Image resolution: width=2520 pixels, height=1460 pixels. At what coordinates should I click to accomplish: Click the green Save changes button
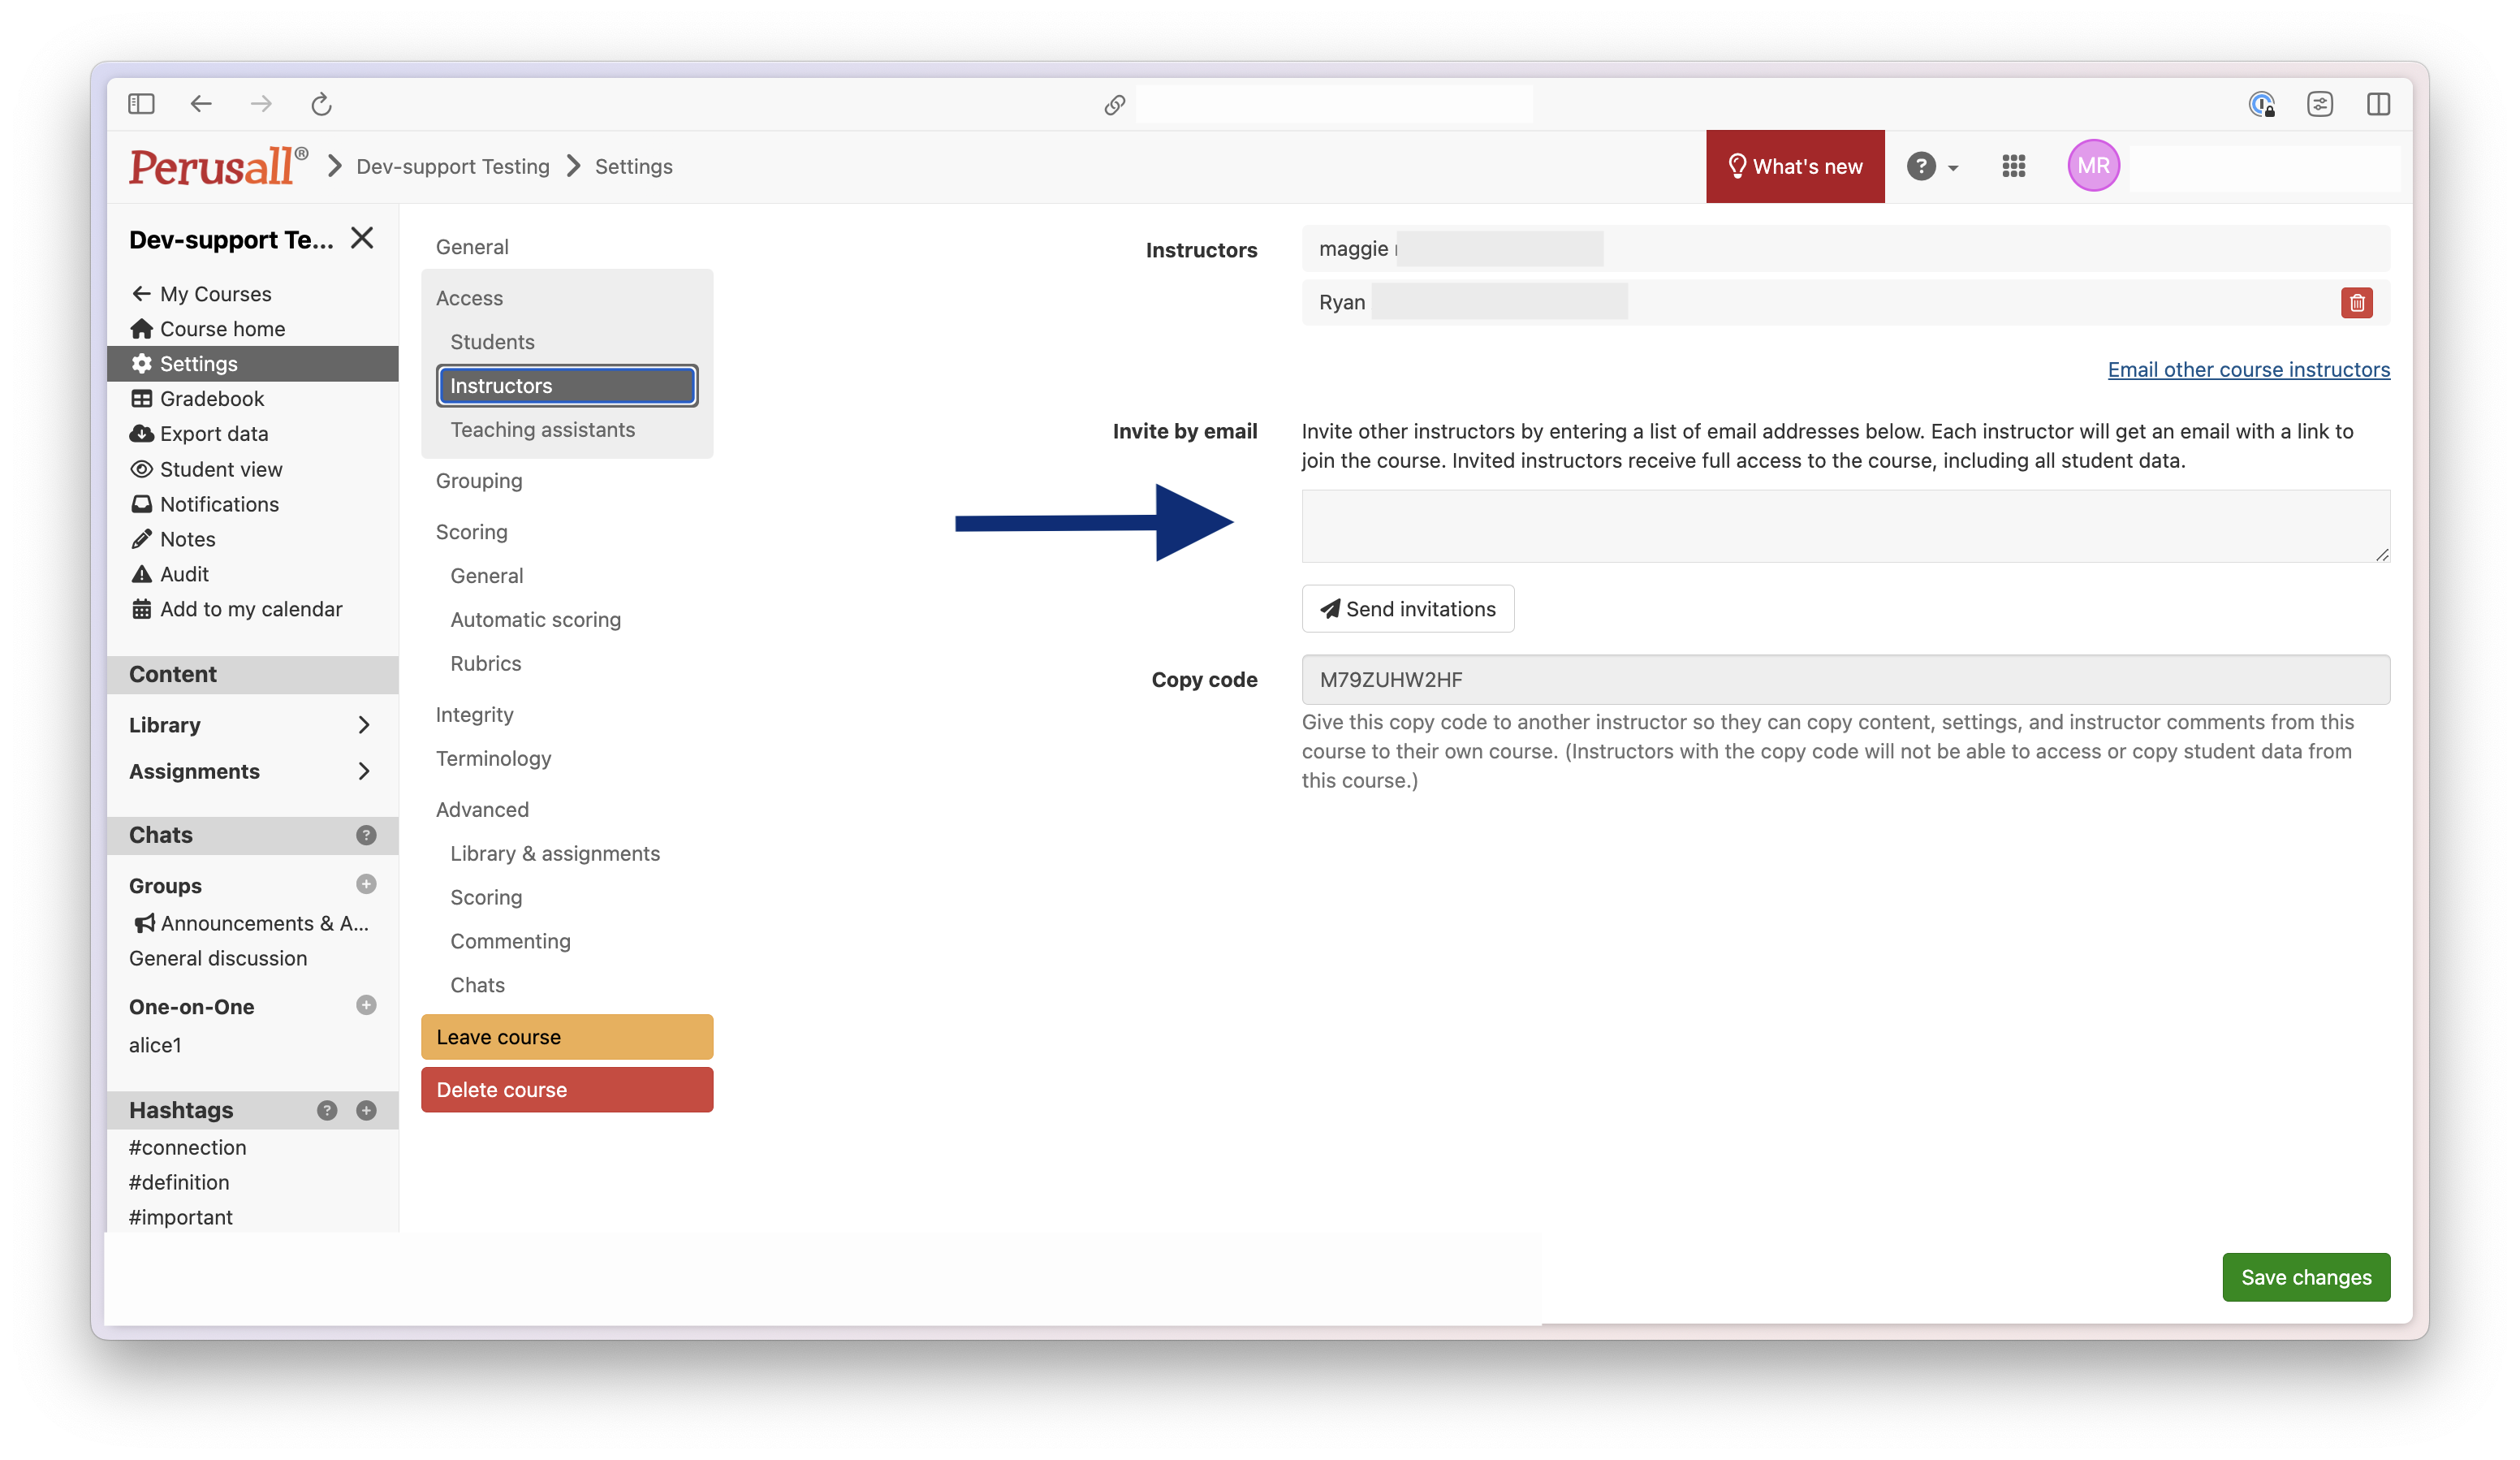point(2305,1277)
